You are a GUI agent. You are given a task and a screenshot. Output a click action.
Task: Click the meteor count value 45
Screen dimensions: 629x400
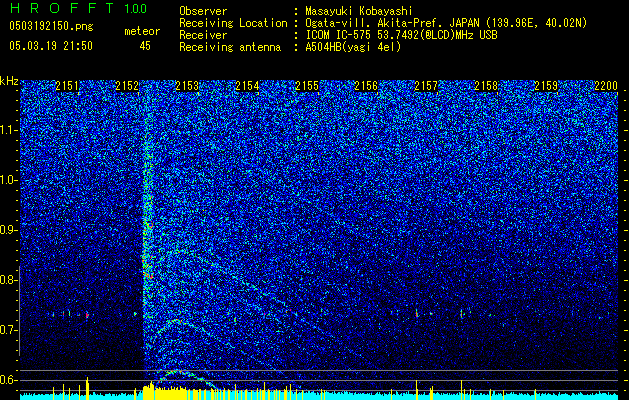coord(145,46)
